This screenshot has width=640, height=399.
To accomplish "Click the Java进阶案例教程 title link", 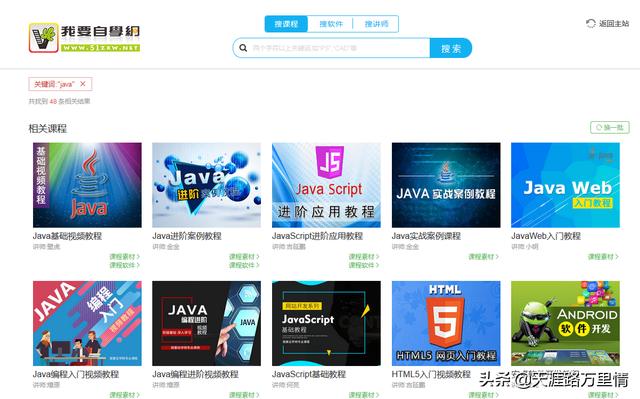I will pyautogui.click(x=187, y=236).
